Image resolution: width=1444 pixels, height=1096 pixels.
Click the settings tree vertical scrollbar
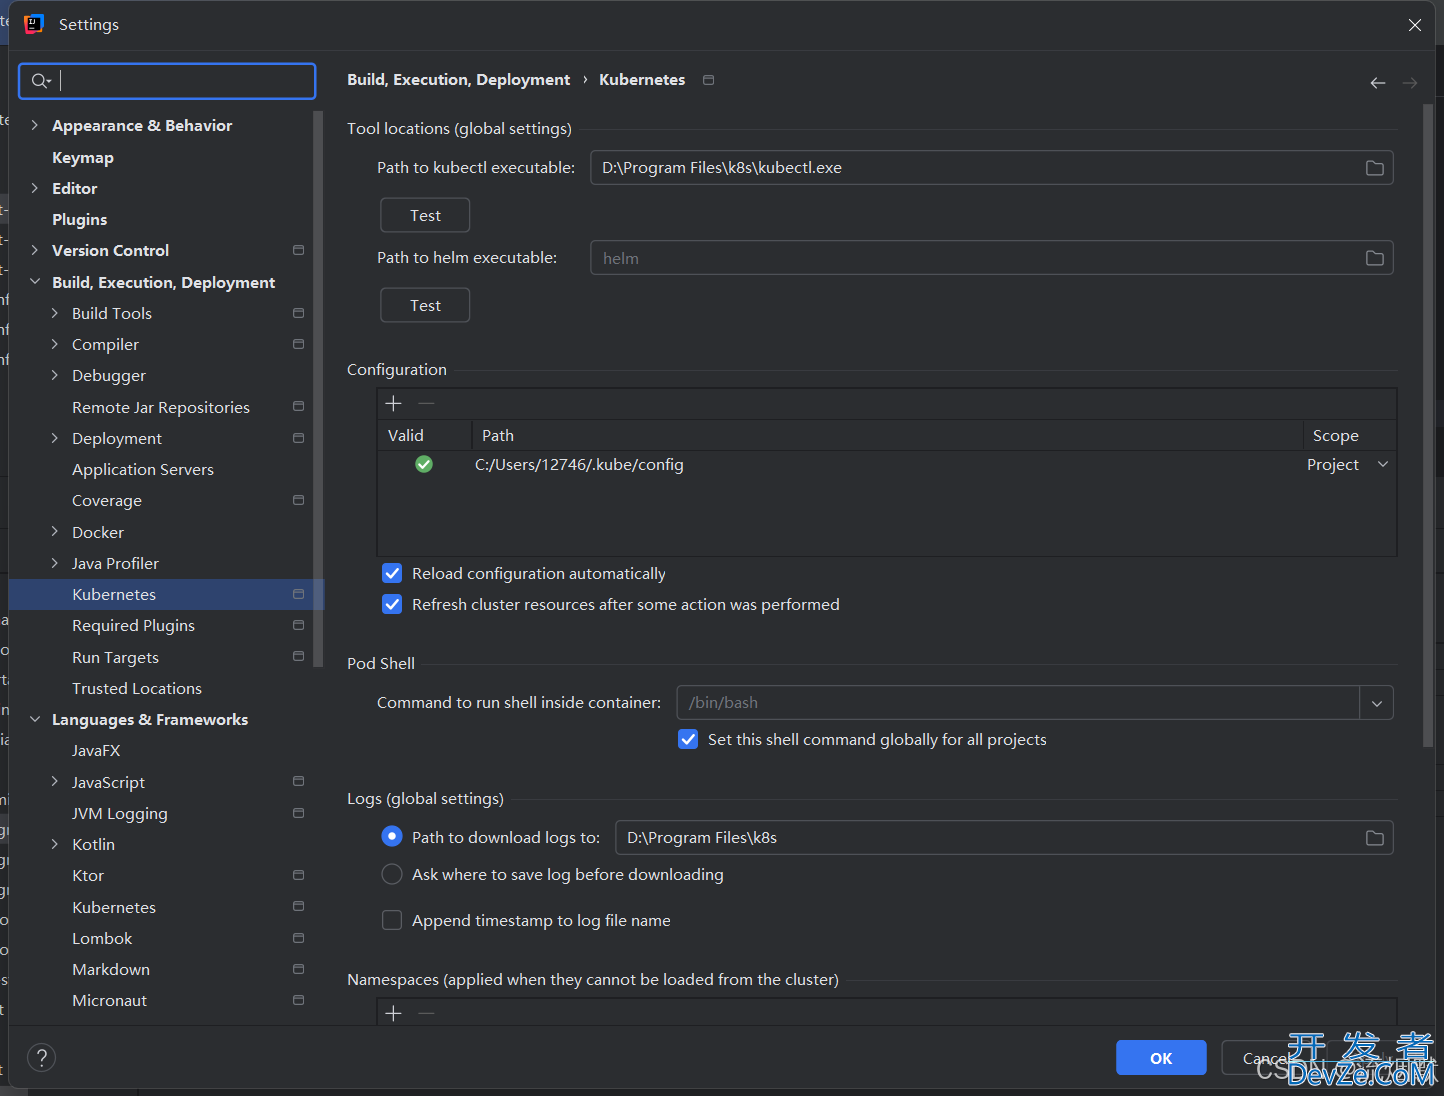[x=318, y=388]
